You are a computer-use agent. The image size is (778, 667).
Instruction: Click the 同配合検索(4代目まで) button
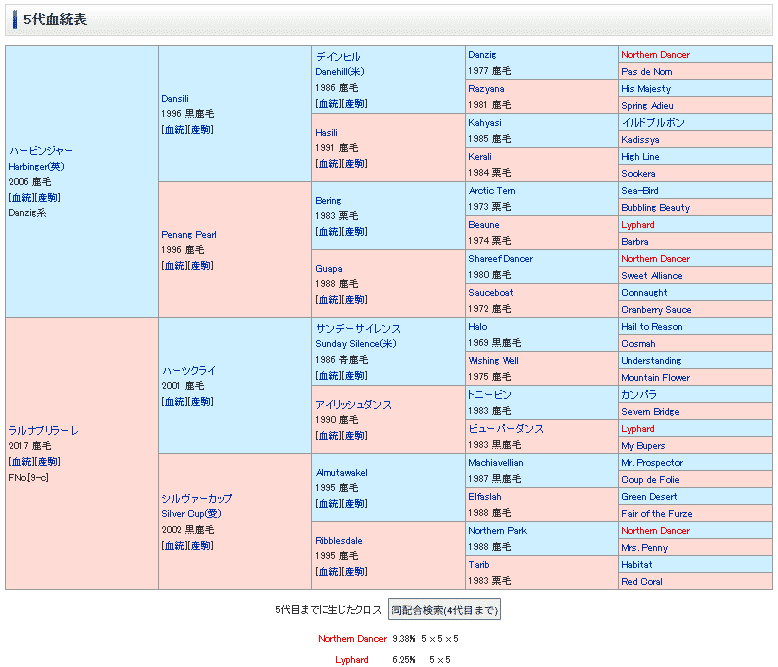point(444,609)
